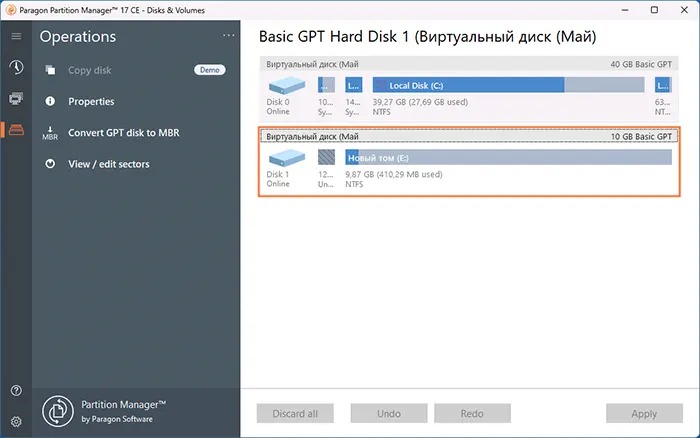This screenshot has width=700, height=438.
Task: Close the Paragon Partition Manager window
Action: (x=684, y=10)
